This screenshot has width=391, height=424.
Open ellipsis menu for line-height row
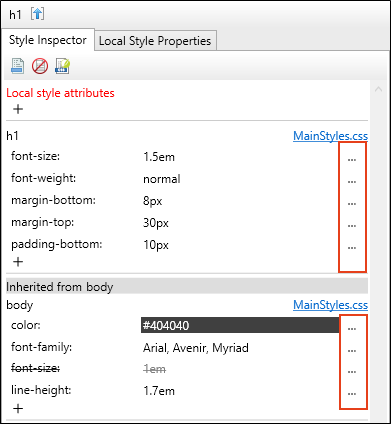pyautogui.click(x=352, y=394)
